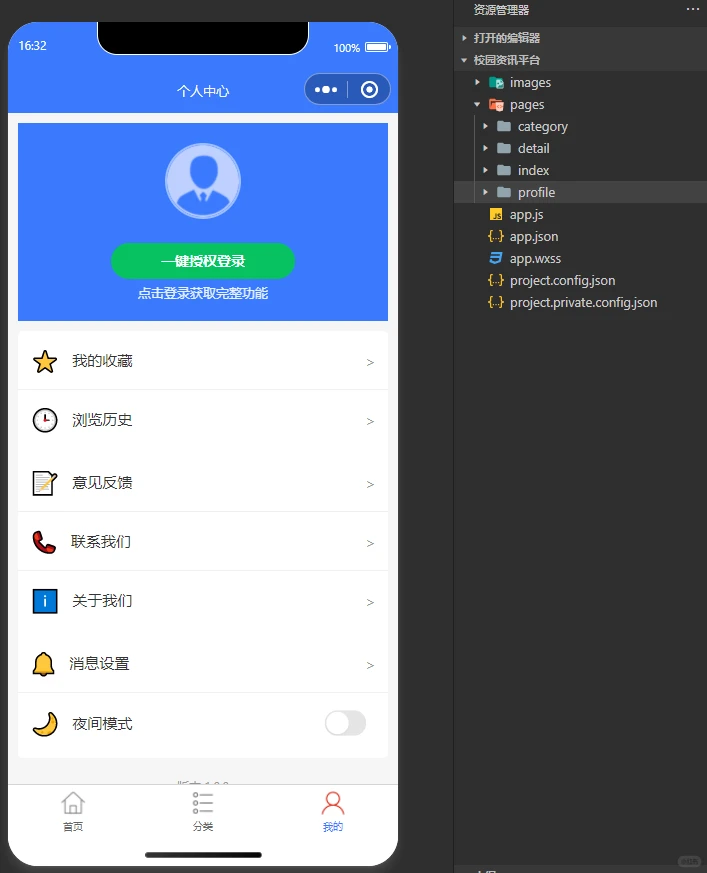This screenshot has height=873, width=707.
Task: Open the 意见反馈 menu row
Action: [x=203, y=483]
